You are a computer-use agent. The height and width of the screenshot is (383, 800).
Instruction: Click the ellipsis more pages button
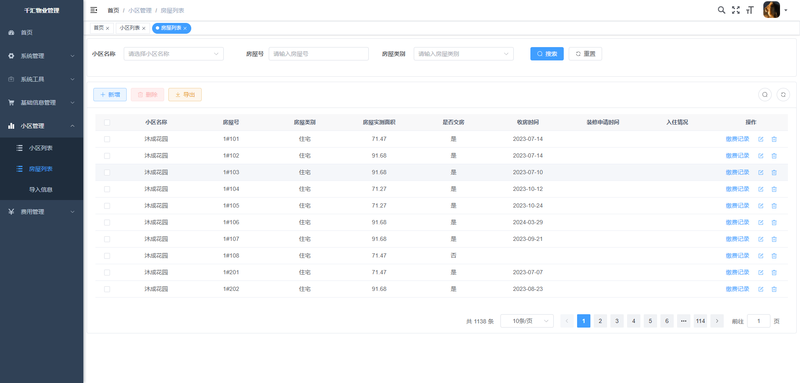(684, 321)
